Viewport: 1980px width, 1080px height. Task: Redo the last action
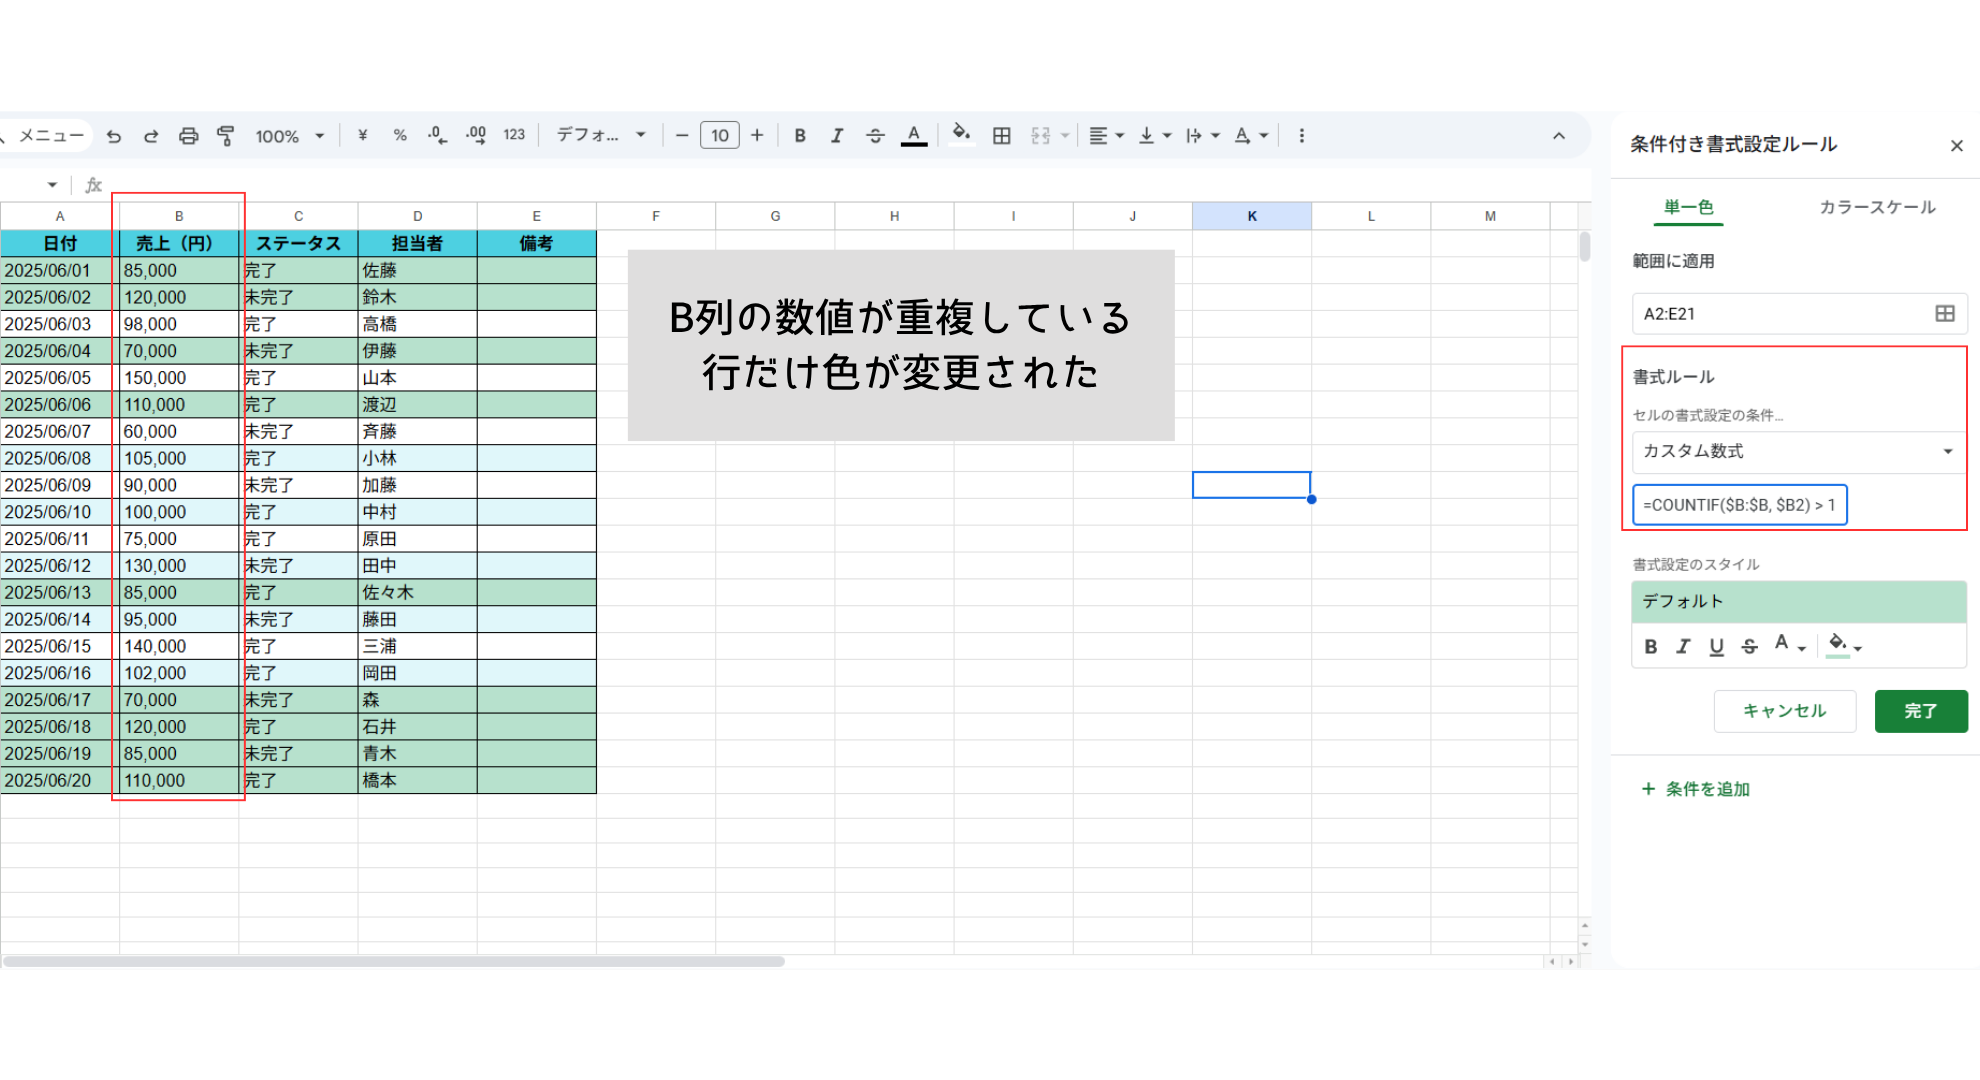point(151,136)
